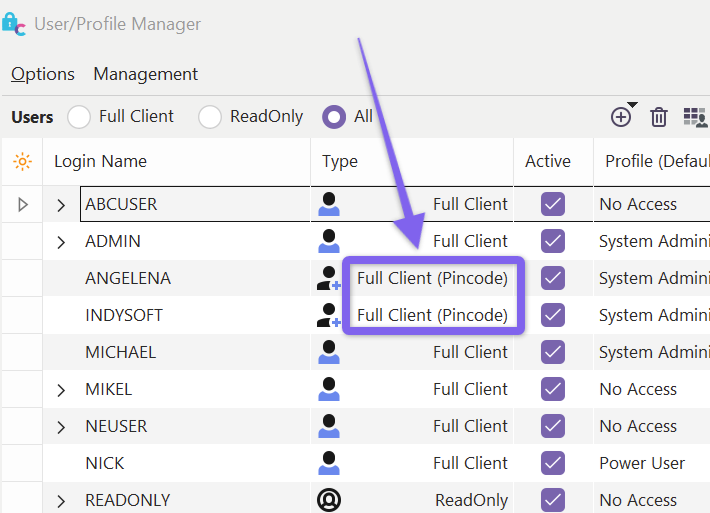
Task: Uncheck Active checkbox for ADMIN
Action: 553,241
